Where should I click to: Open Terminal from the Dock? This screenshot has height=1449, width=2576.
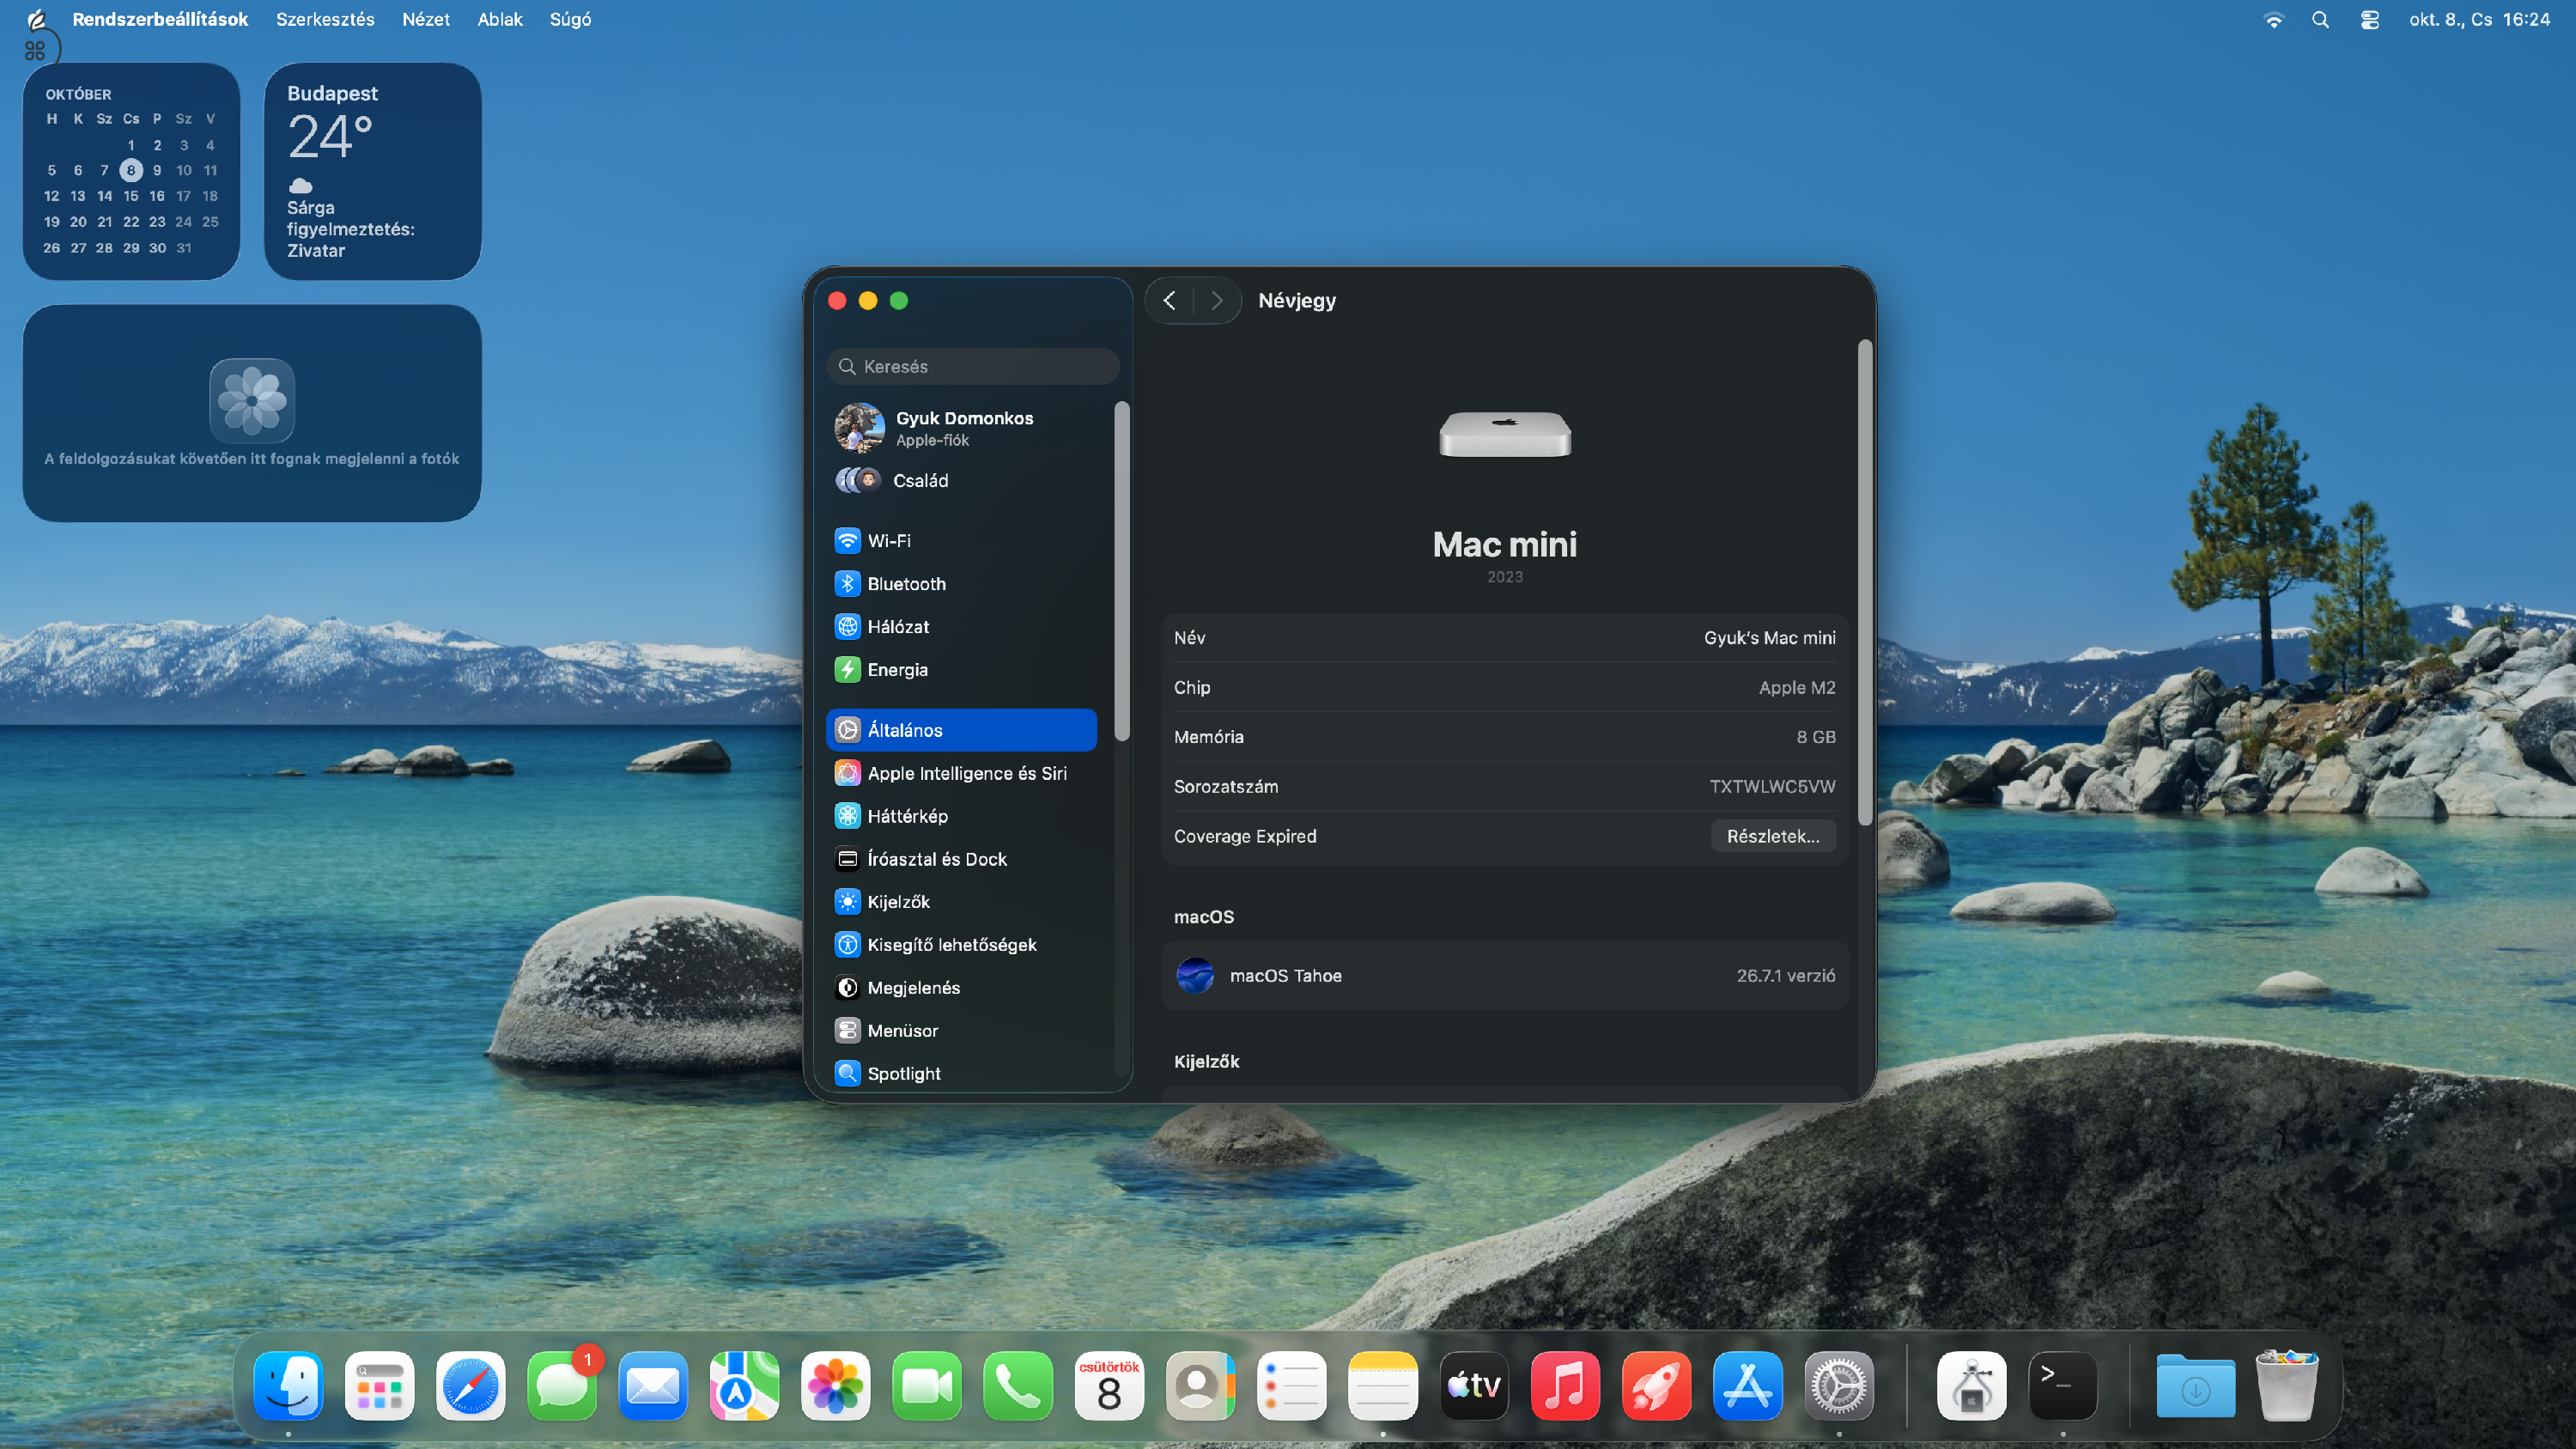2062,1386
